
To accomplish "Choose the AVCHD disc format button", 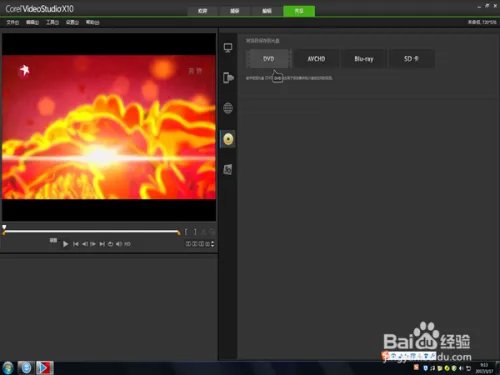I will (x=316, y=59).
